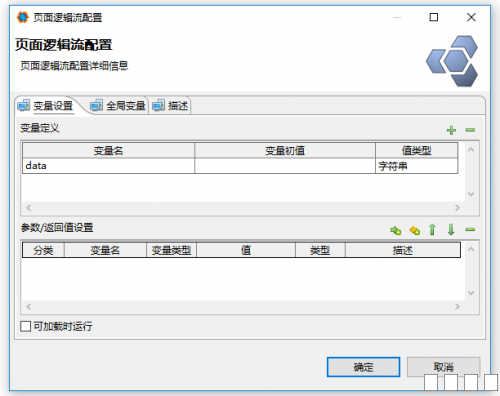Delete parameter using minus icon in 参数/返回值设置
Image resolution: width=500 pixels, height=396 pixels.
click(x=470, y=230)
